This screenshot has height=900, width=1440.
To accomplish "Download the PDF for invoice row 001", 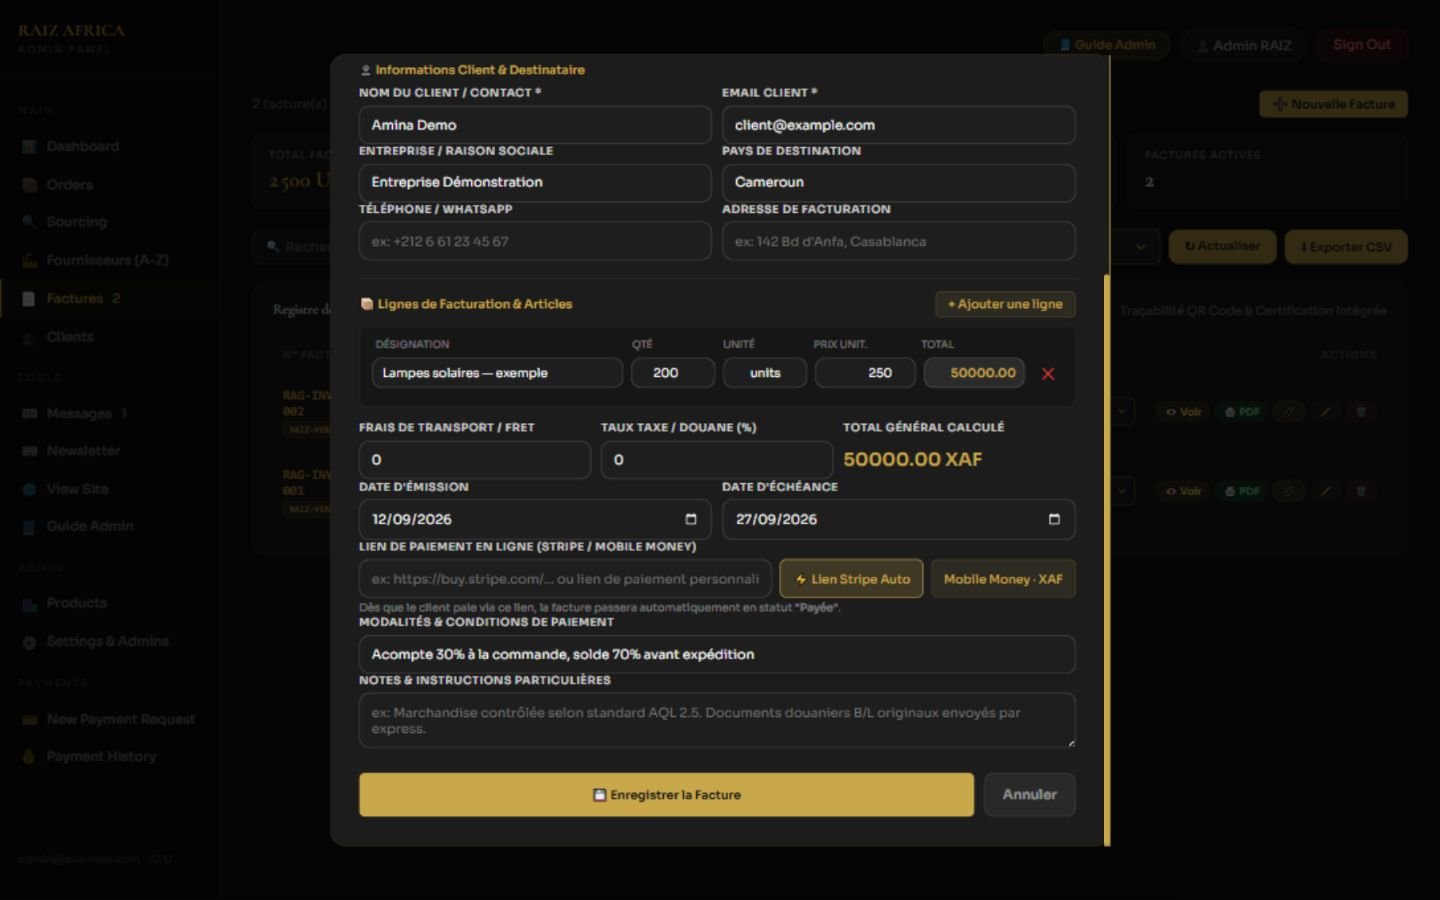I will [x=1242, y=491].
